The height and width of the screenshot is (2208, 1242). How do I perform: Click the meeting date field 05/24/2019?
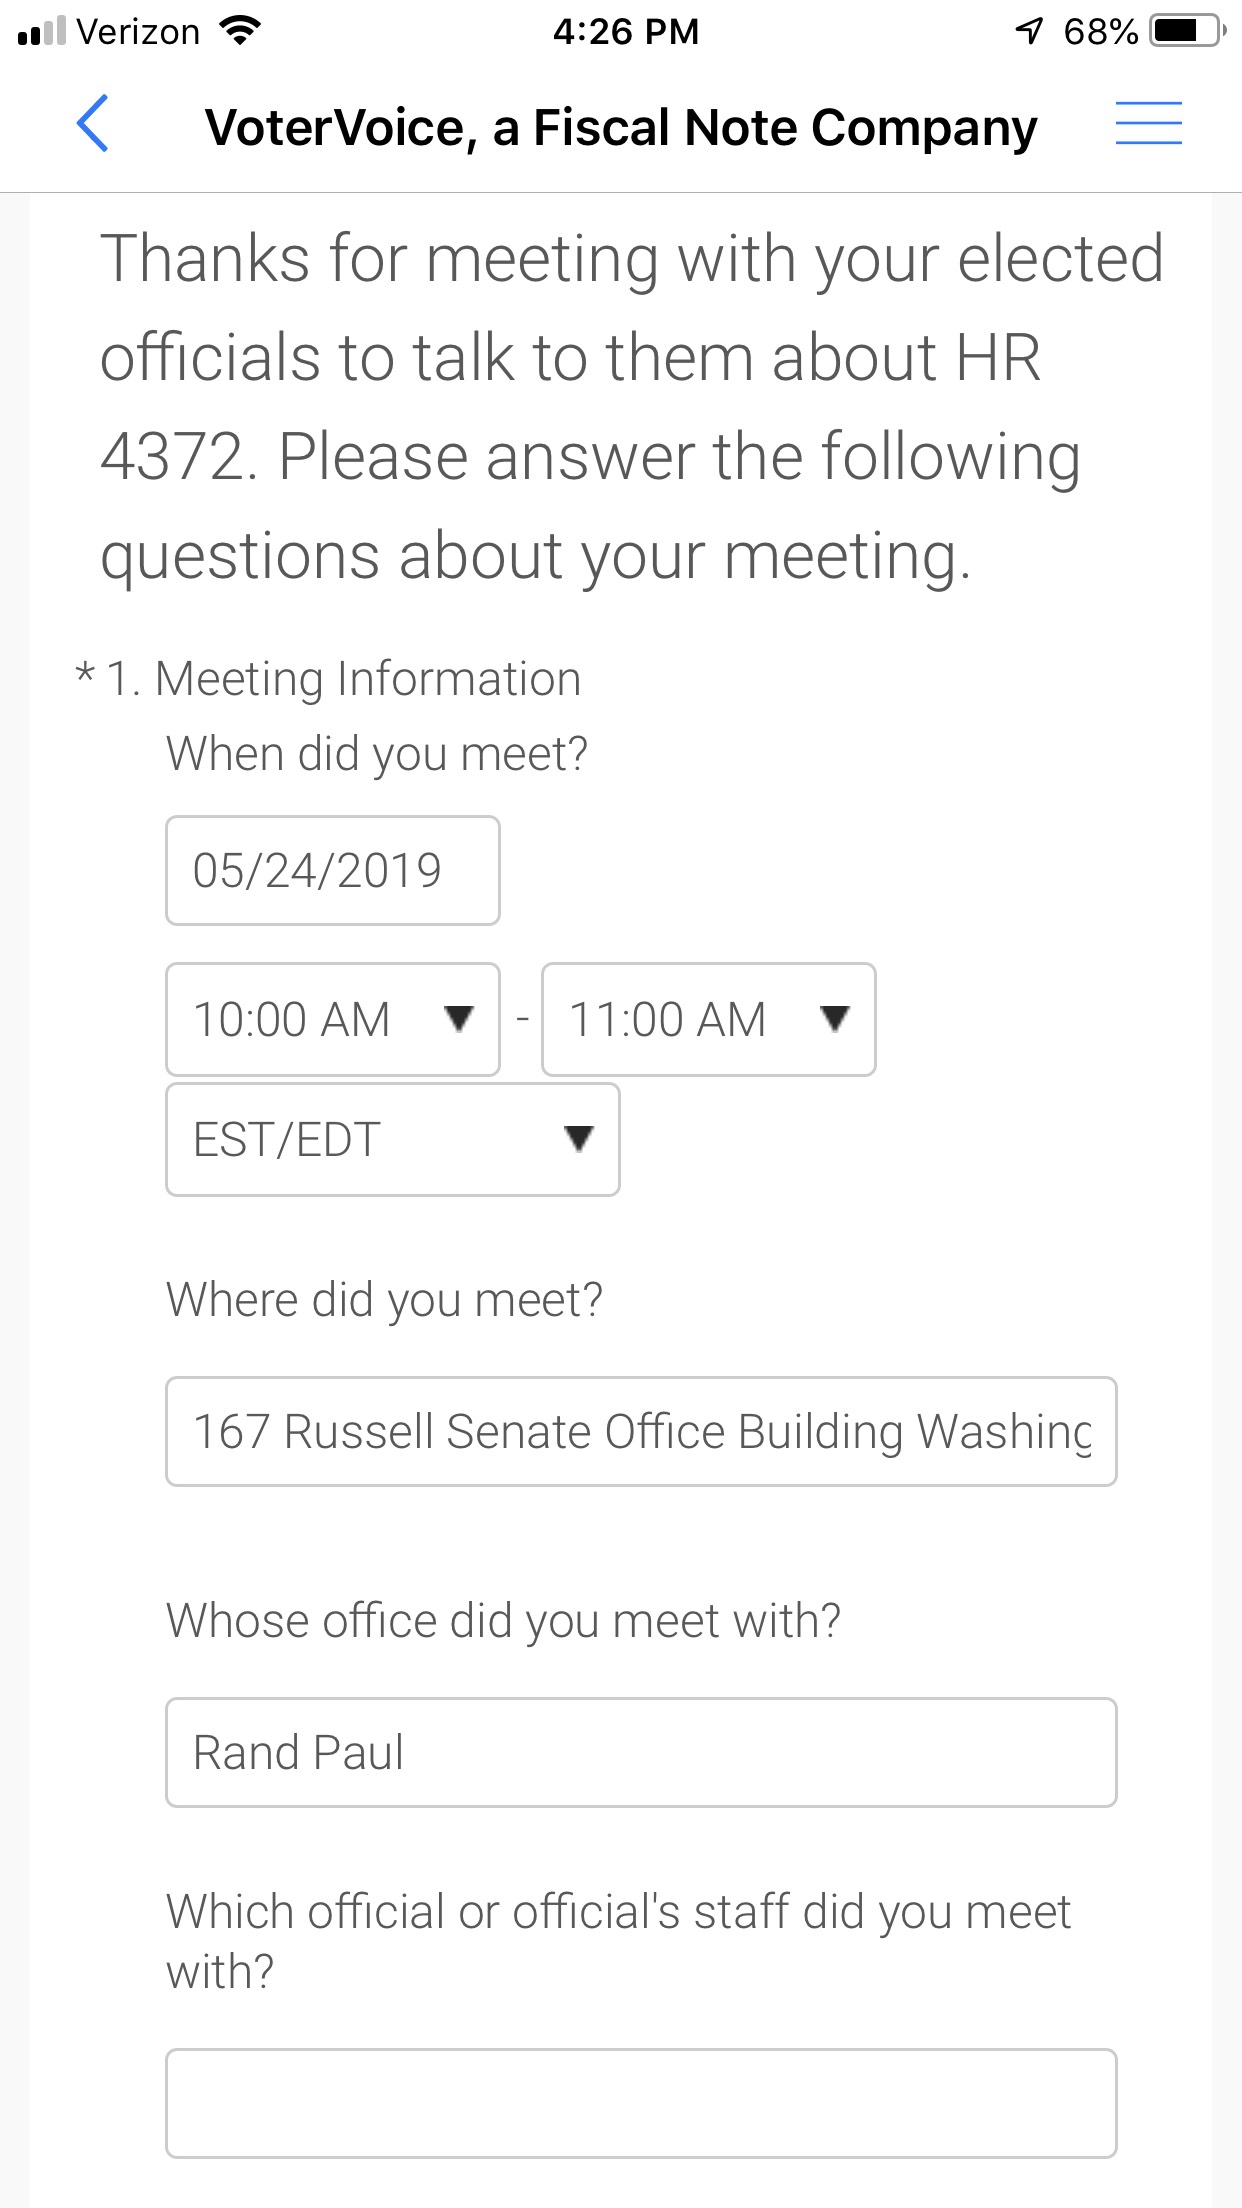pyautogui.click(x=333, y=870)
